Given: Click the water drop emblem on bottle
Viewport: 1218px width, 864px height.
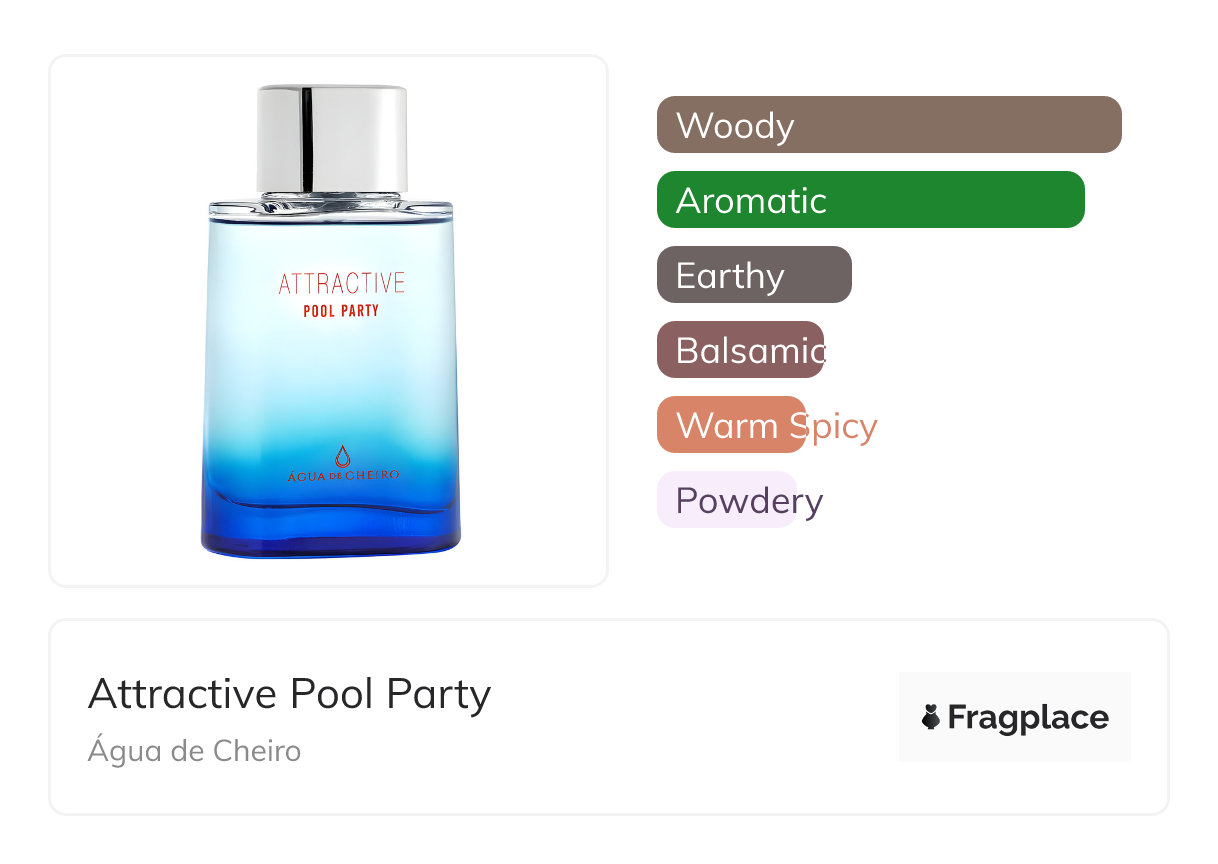Looking at the screenshot, I should (x=343, y=456).
